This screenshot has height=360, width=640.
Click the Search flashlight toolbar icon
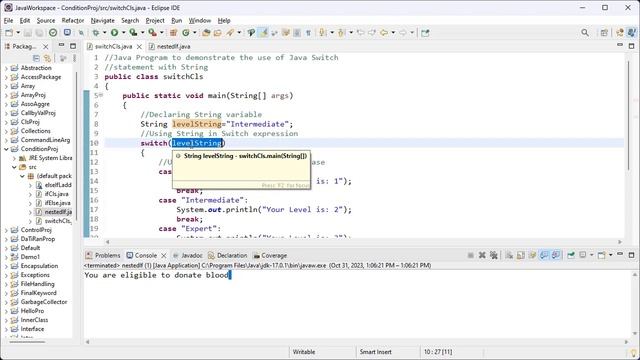230,33
